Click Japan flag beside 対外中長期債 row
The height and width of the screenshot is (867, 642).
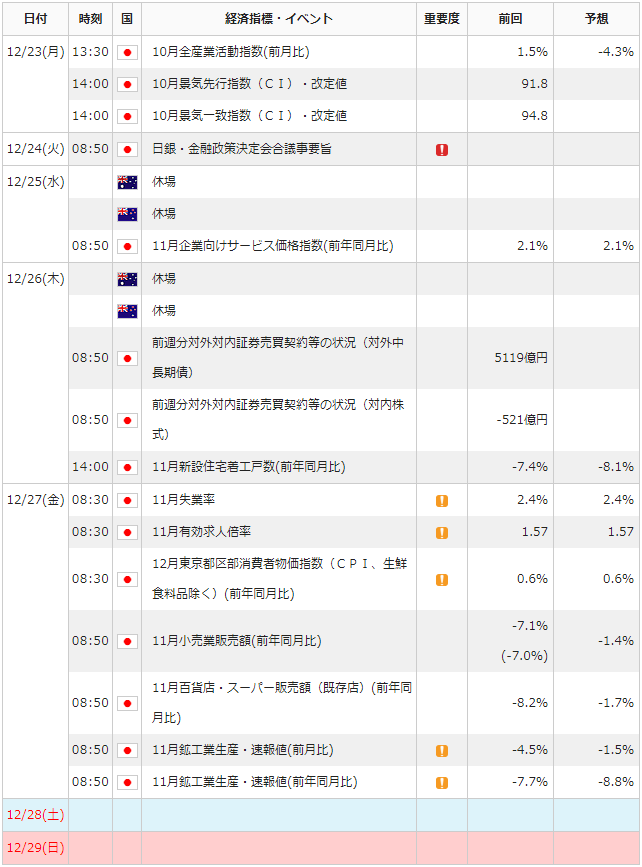127,359
